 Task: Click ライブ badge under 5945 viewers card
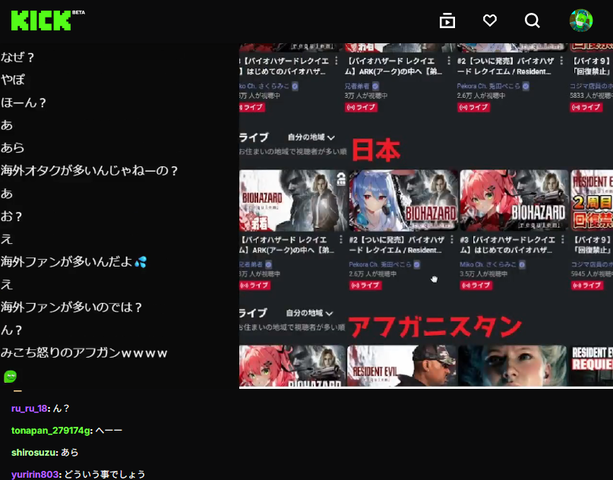coord(587,285)
